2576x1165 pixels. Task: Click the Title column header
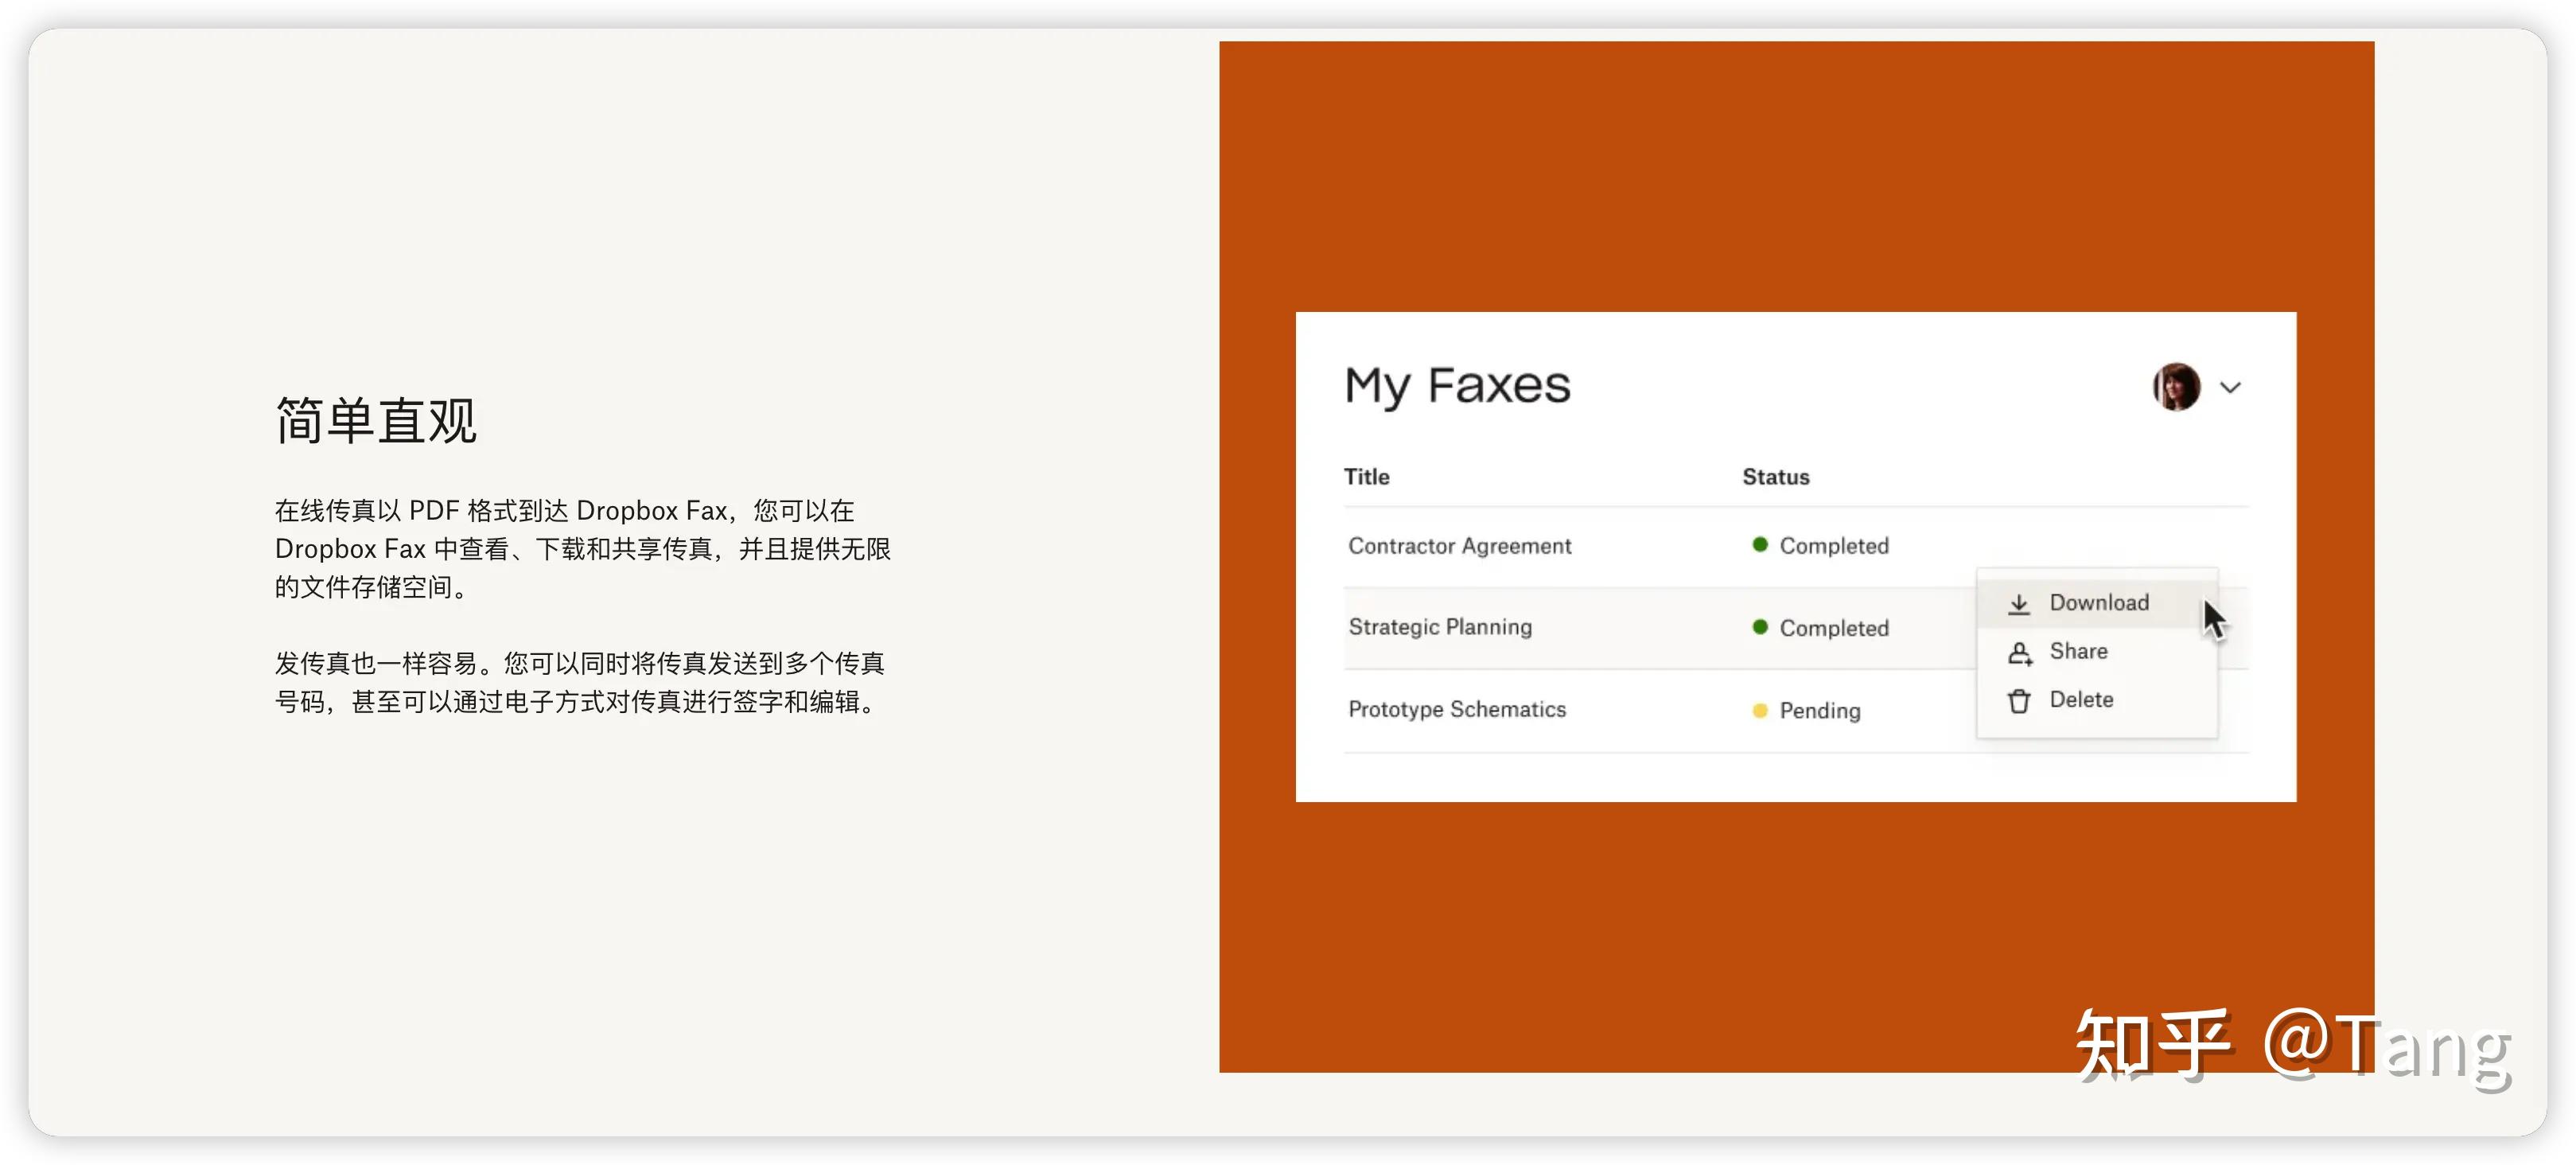[1367, 477]
